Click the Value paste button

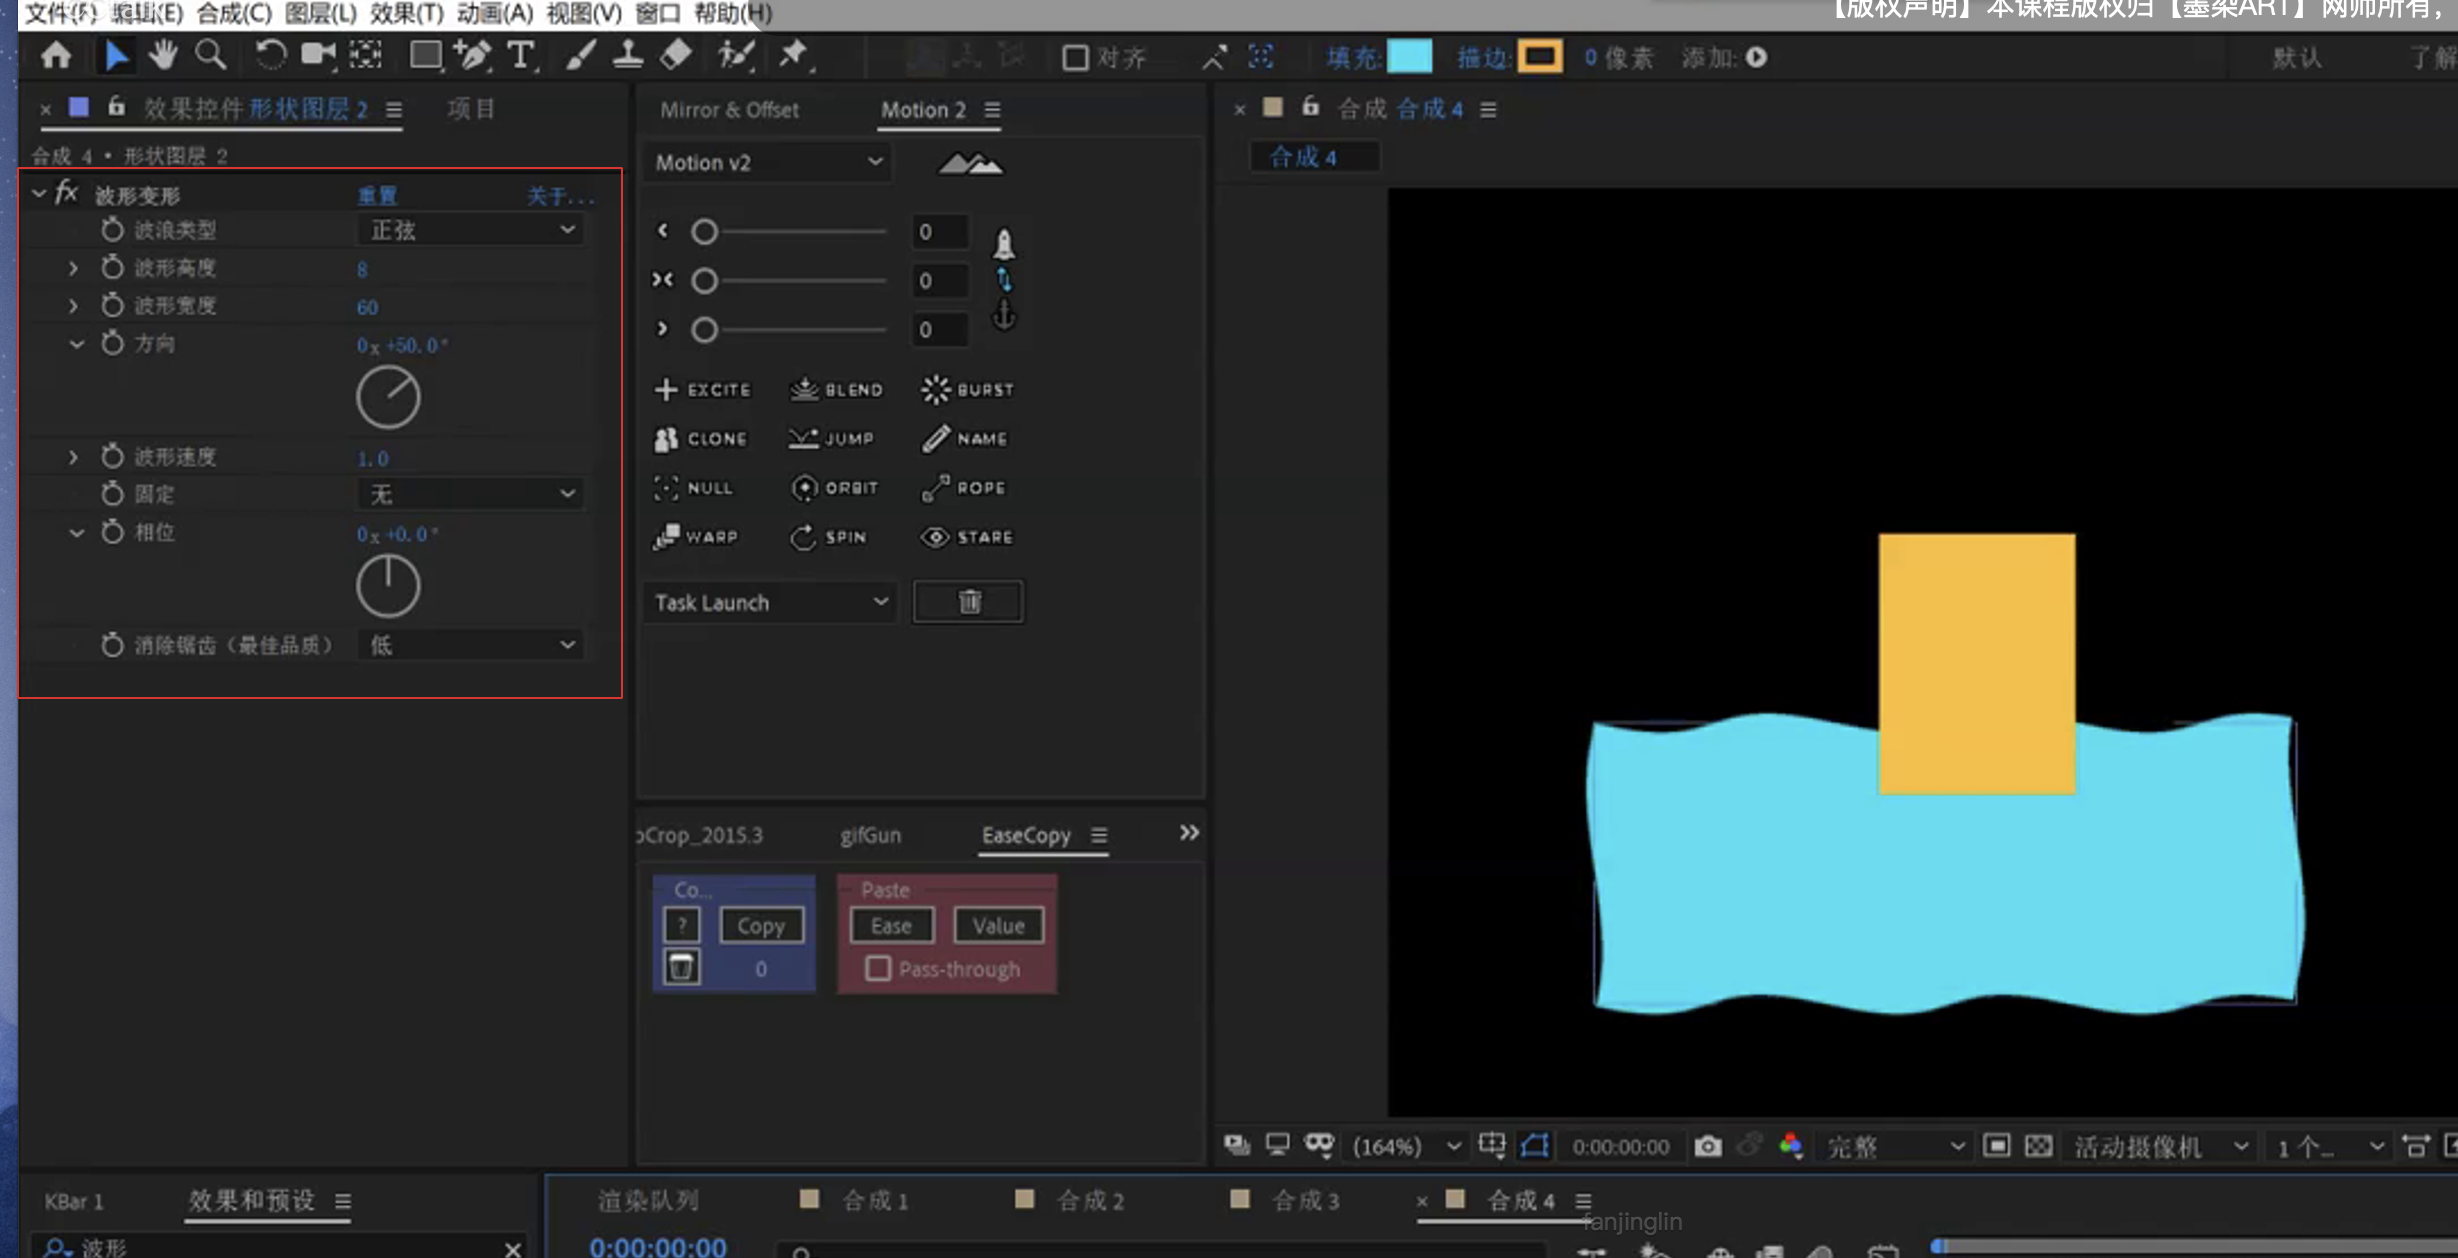click(x=998, y=926)
